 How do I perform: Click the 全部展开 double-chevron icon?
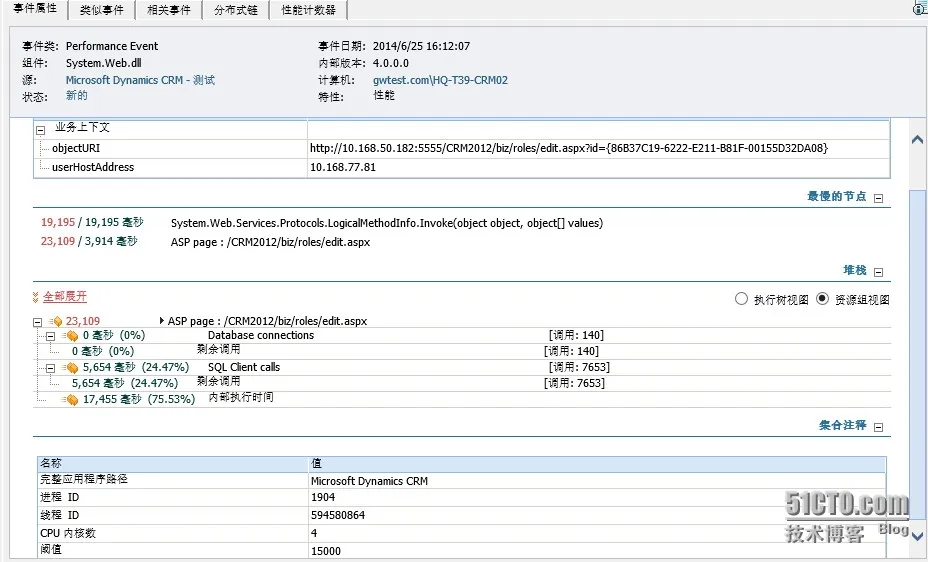(x=36, y=297)
